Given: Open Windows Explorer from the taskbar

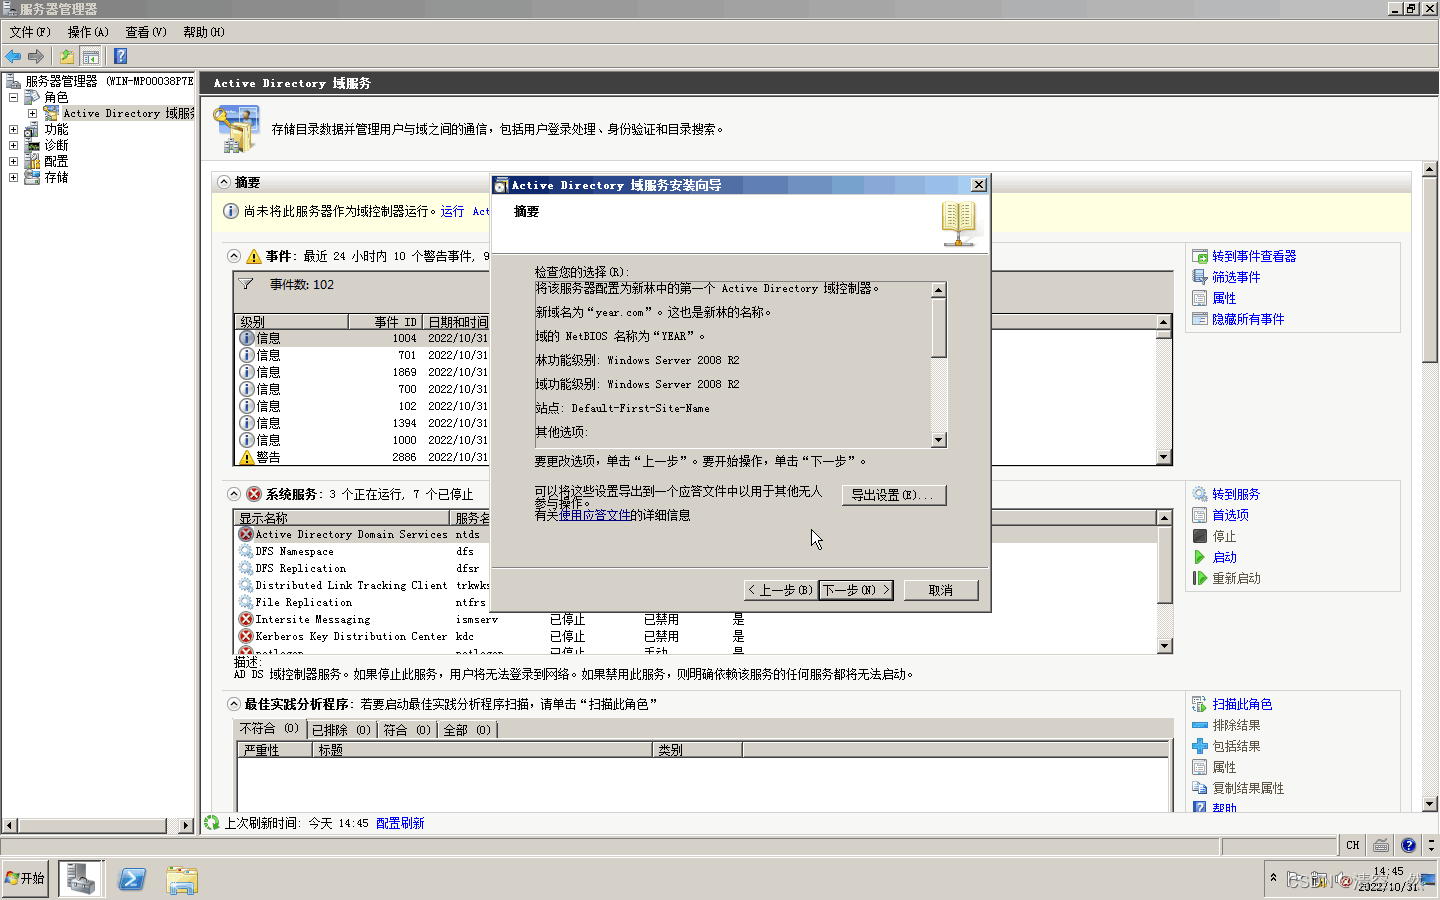Looking at the screenshot, I should [182, 879].
